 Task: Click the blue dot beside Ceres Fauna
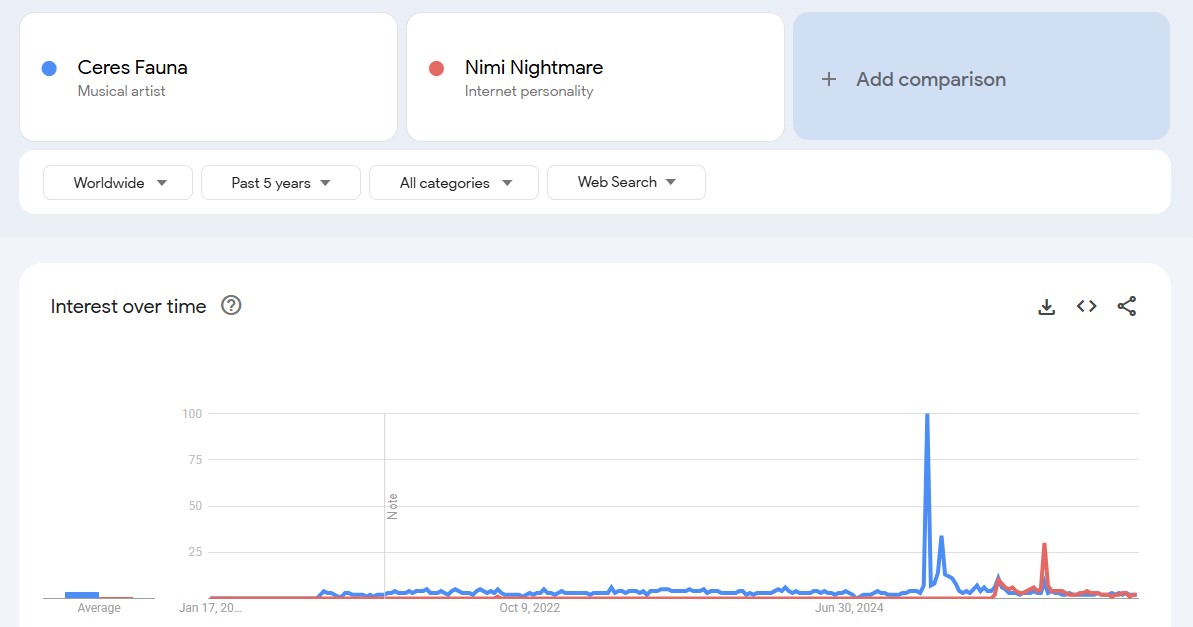[x=49, y=68]
